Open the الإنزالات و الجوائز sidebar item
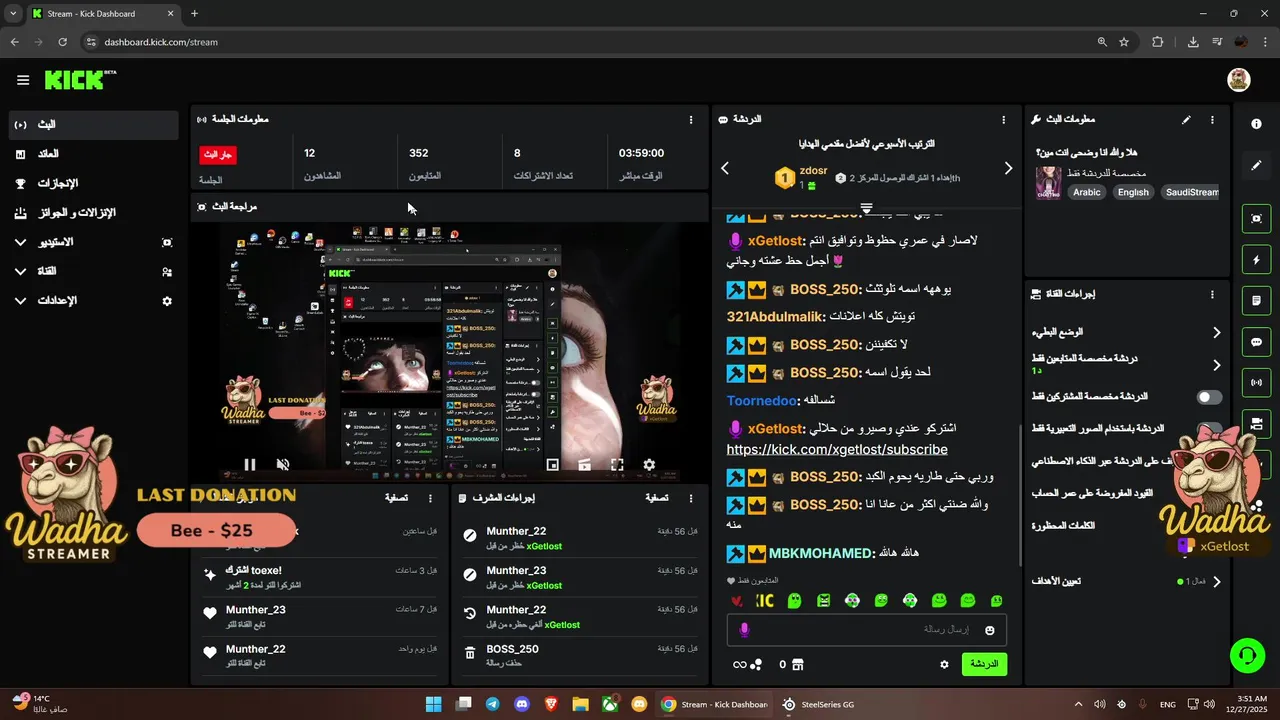The height and width of the screenshot is (720, 1280). [x=95, y=212]
